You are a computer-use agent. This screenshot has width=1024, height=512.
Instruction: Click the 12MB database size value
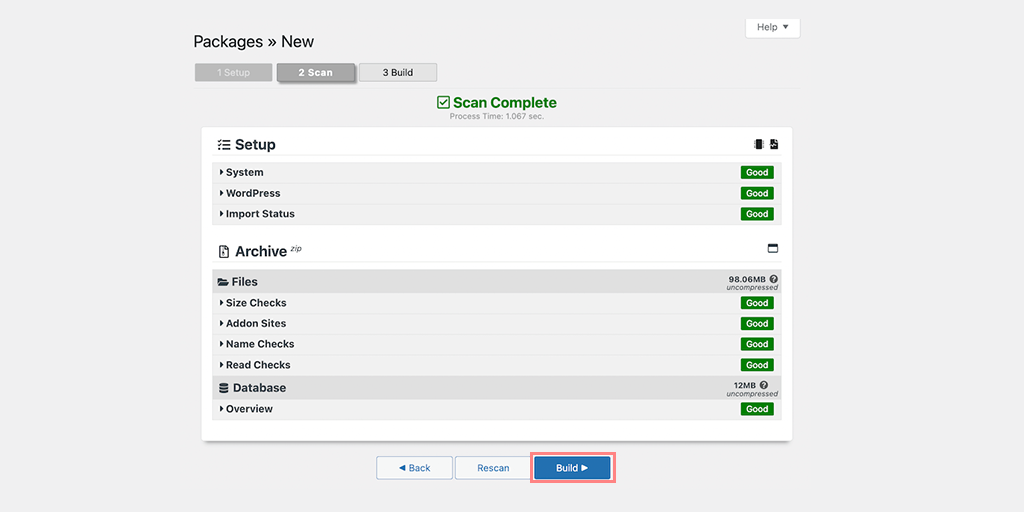tap(744, 385)
